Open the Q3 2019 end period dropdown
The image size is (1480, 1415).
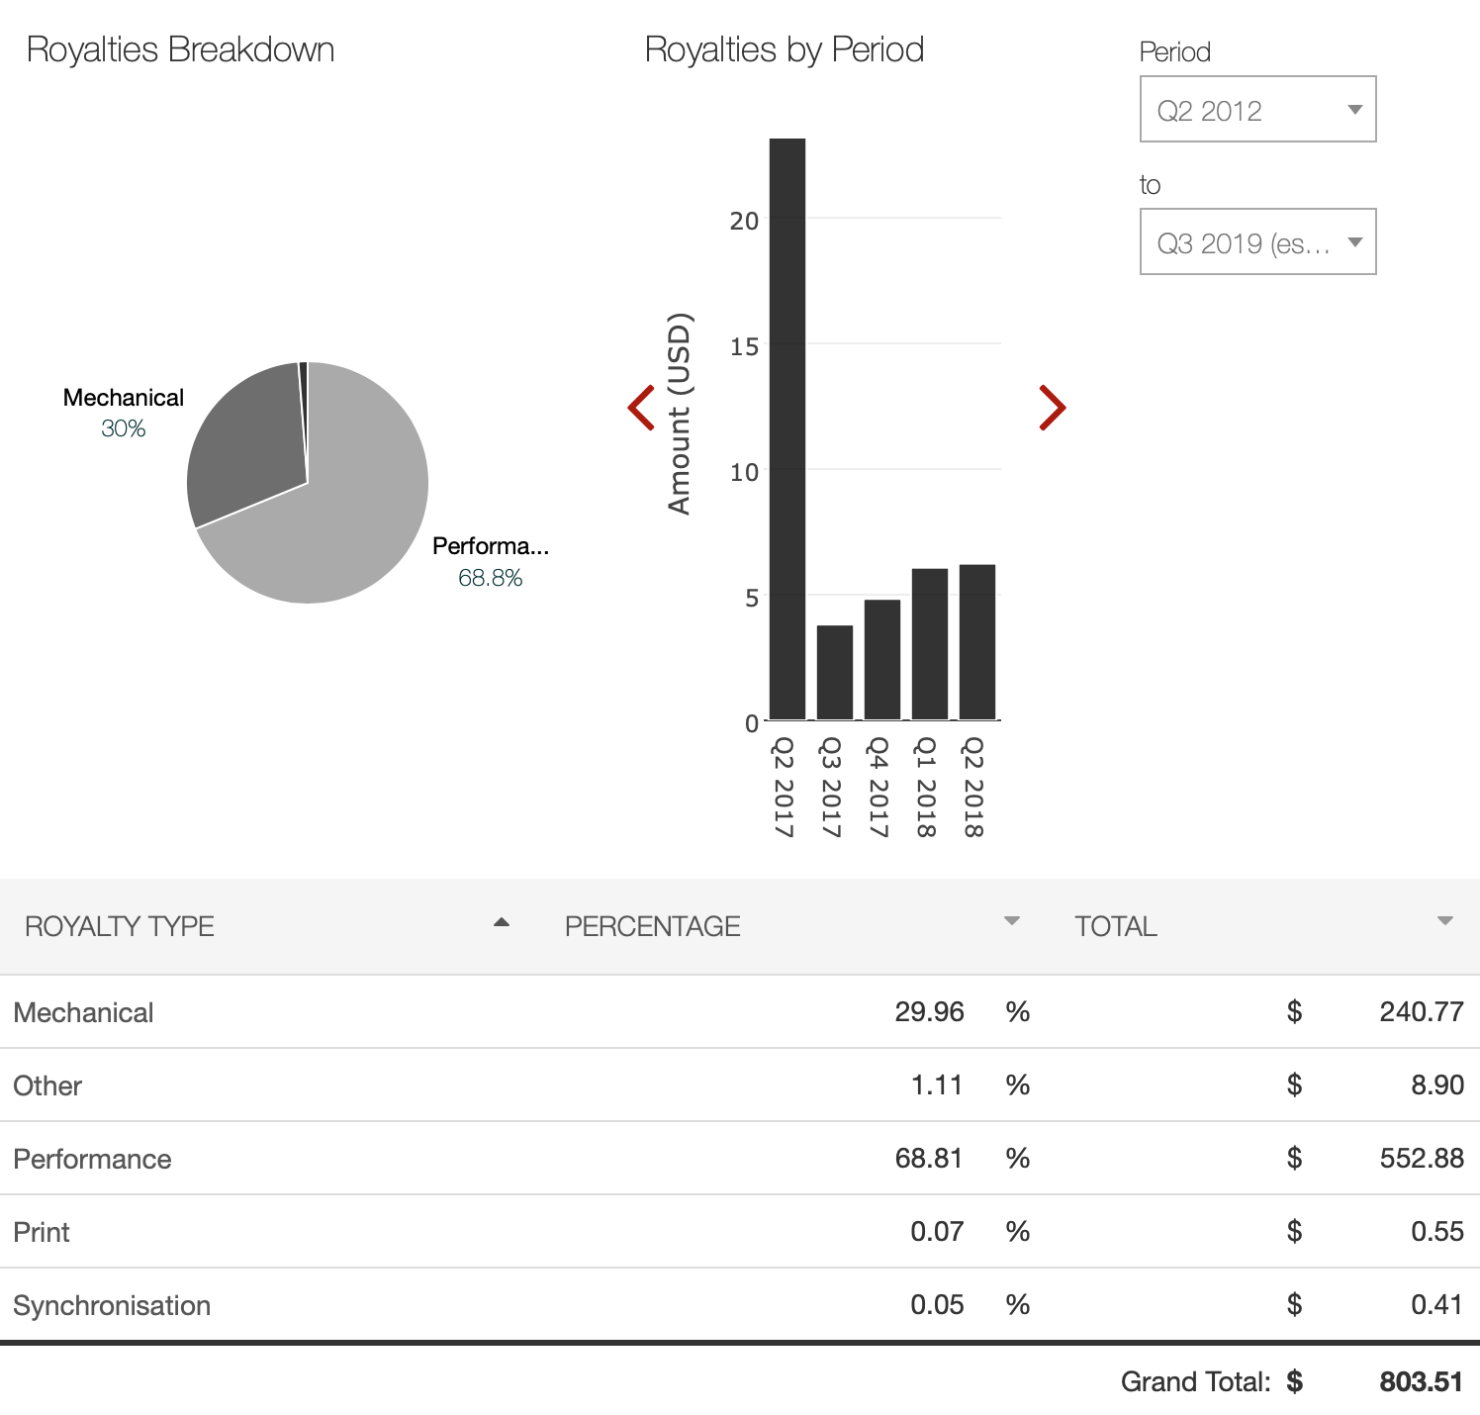[x=1257, y=242]
